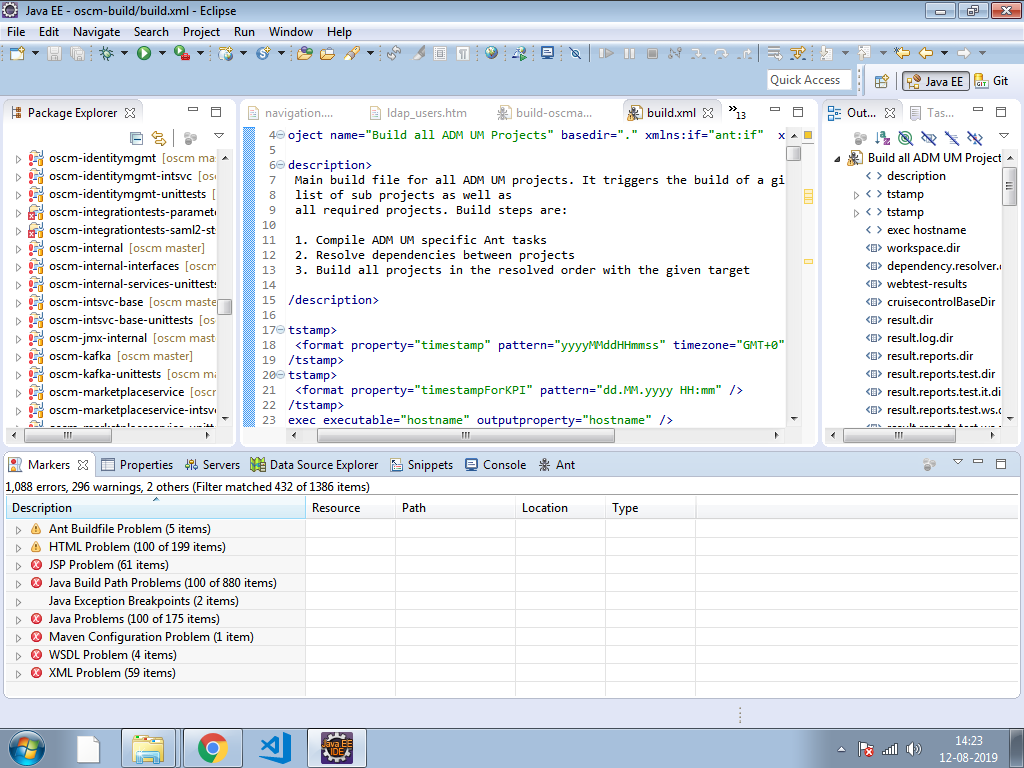Switch to the Servers tab
The width and height of the screenshot is (1024, 768).
point(212,465)
